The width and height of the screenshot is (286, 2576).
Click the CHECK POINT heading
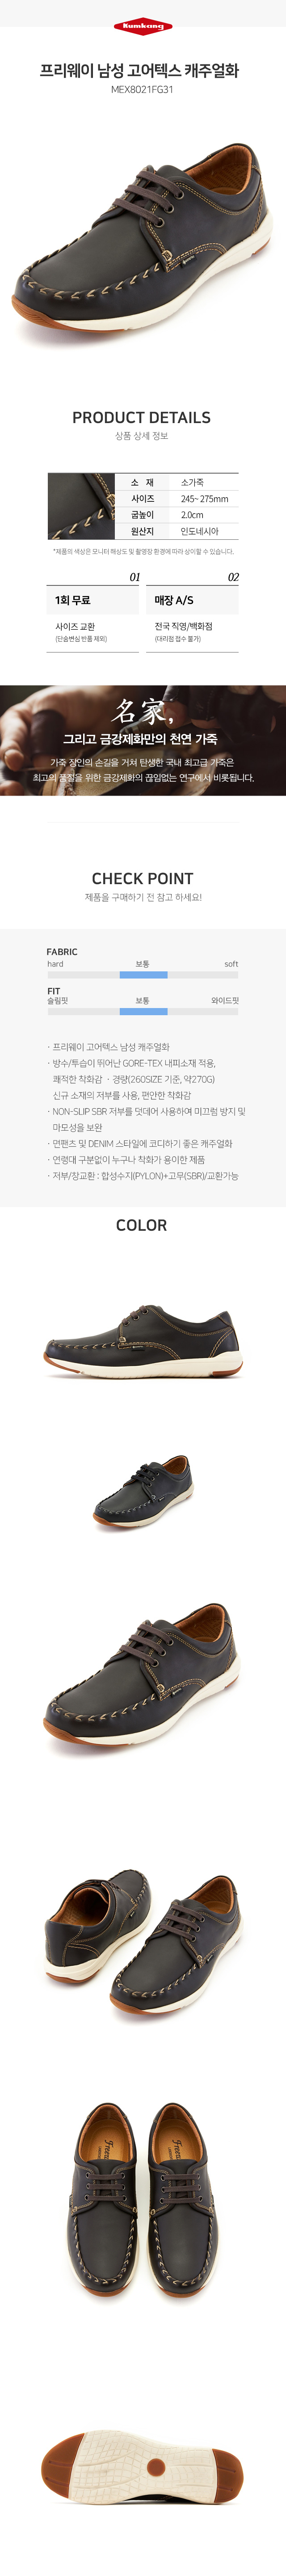click(x=142, y=878)
